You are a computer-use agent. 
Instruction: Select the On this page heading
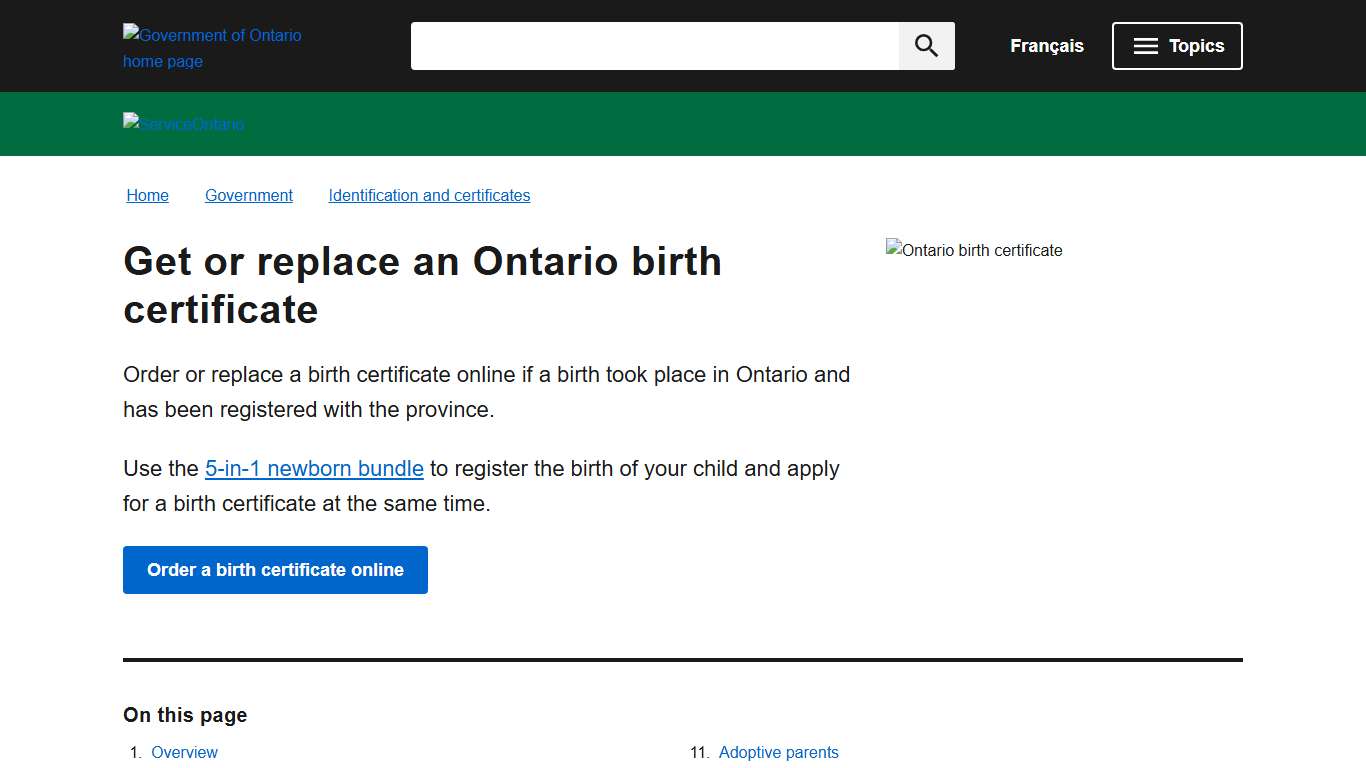184,715
